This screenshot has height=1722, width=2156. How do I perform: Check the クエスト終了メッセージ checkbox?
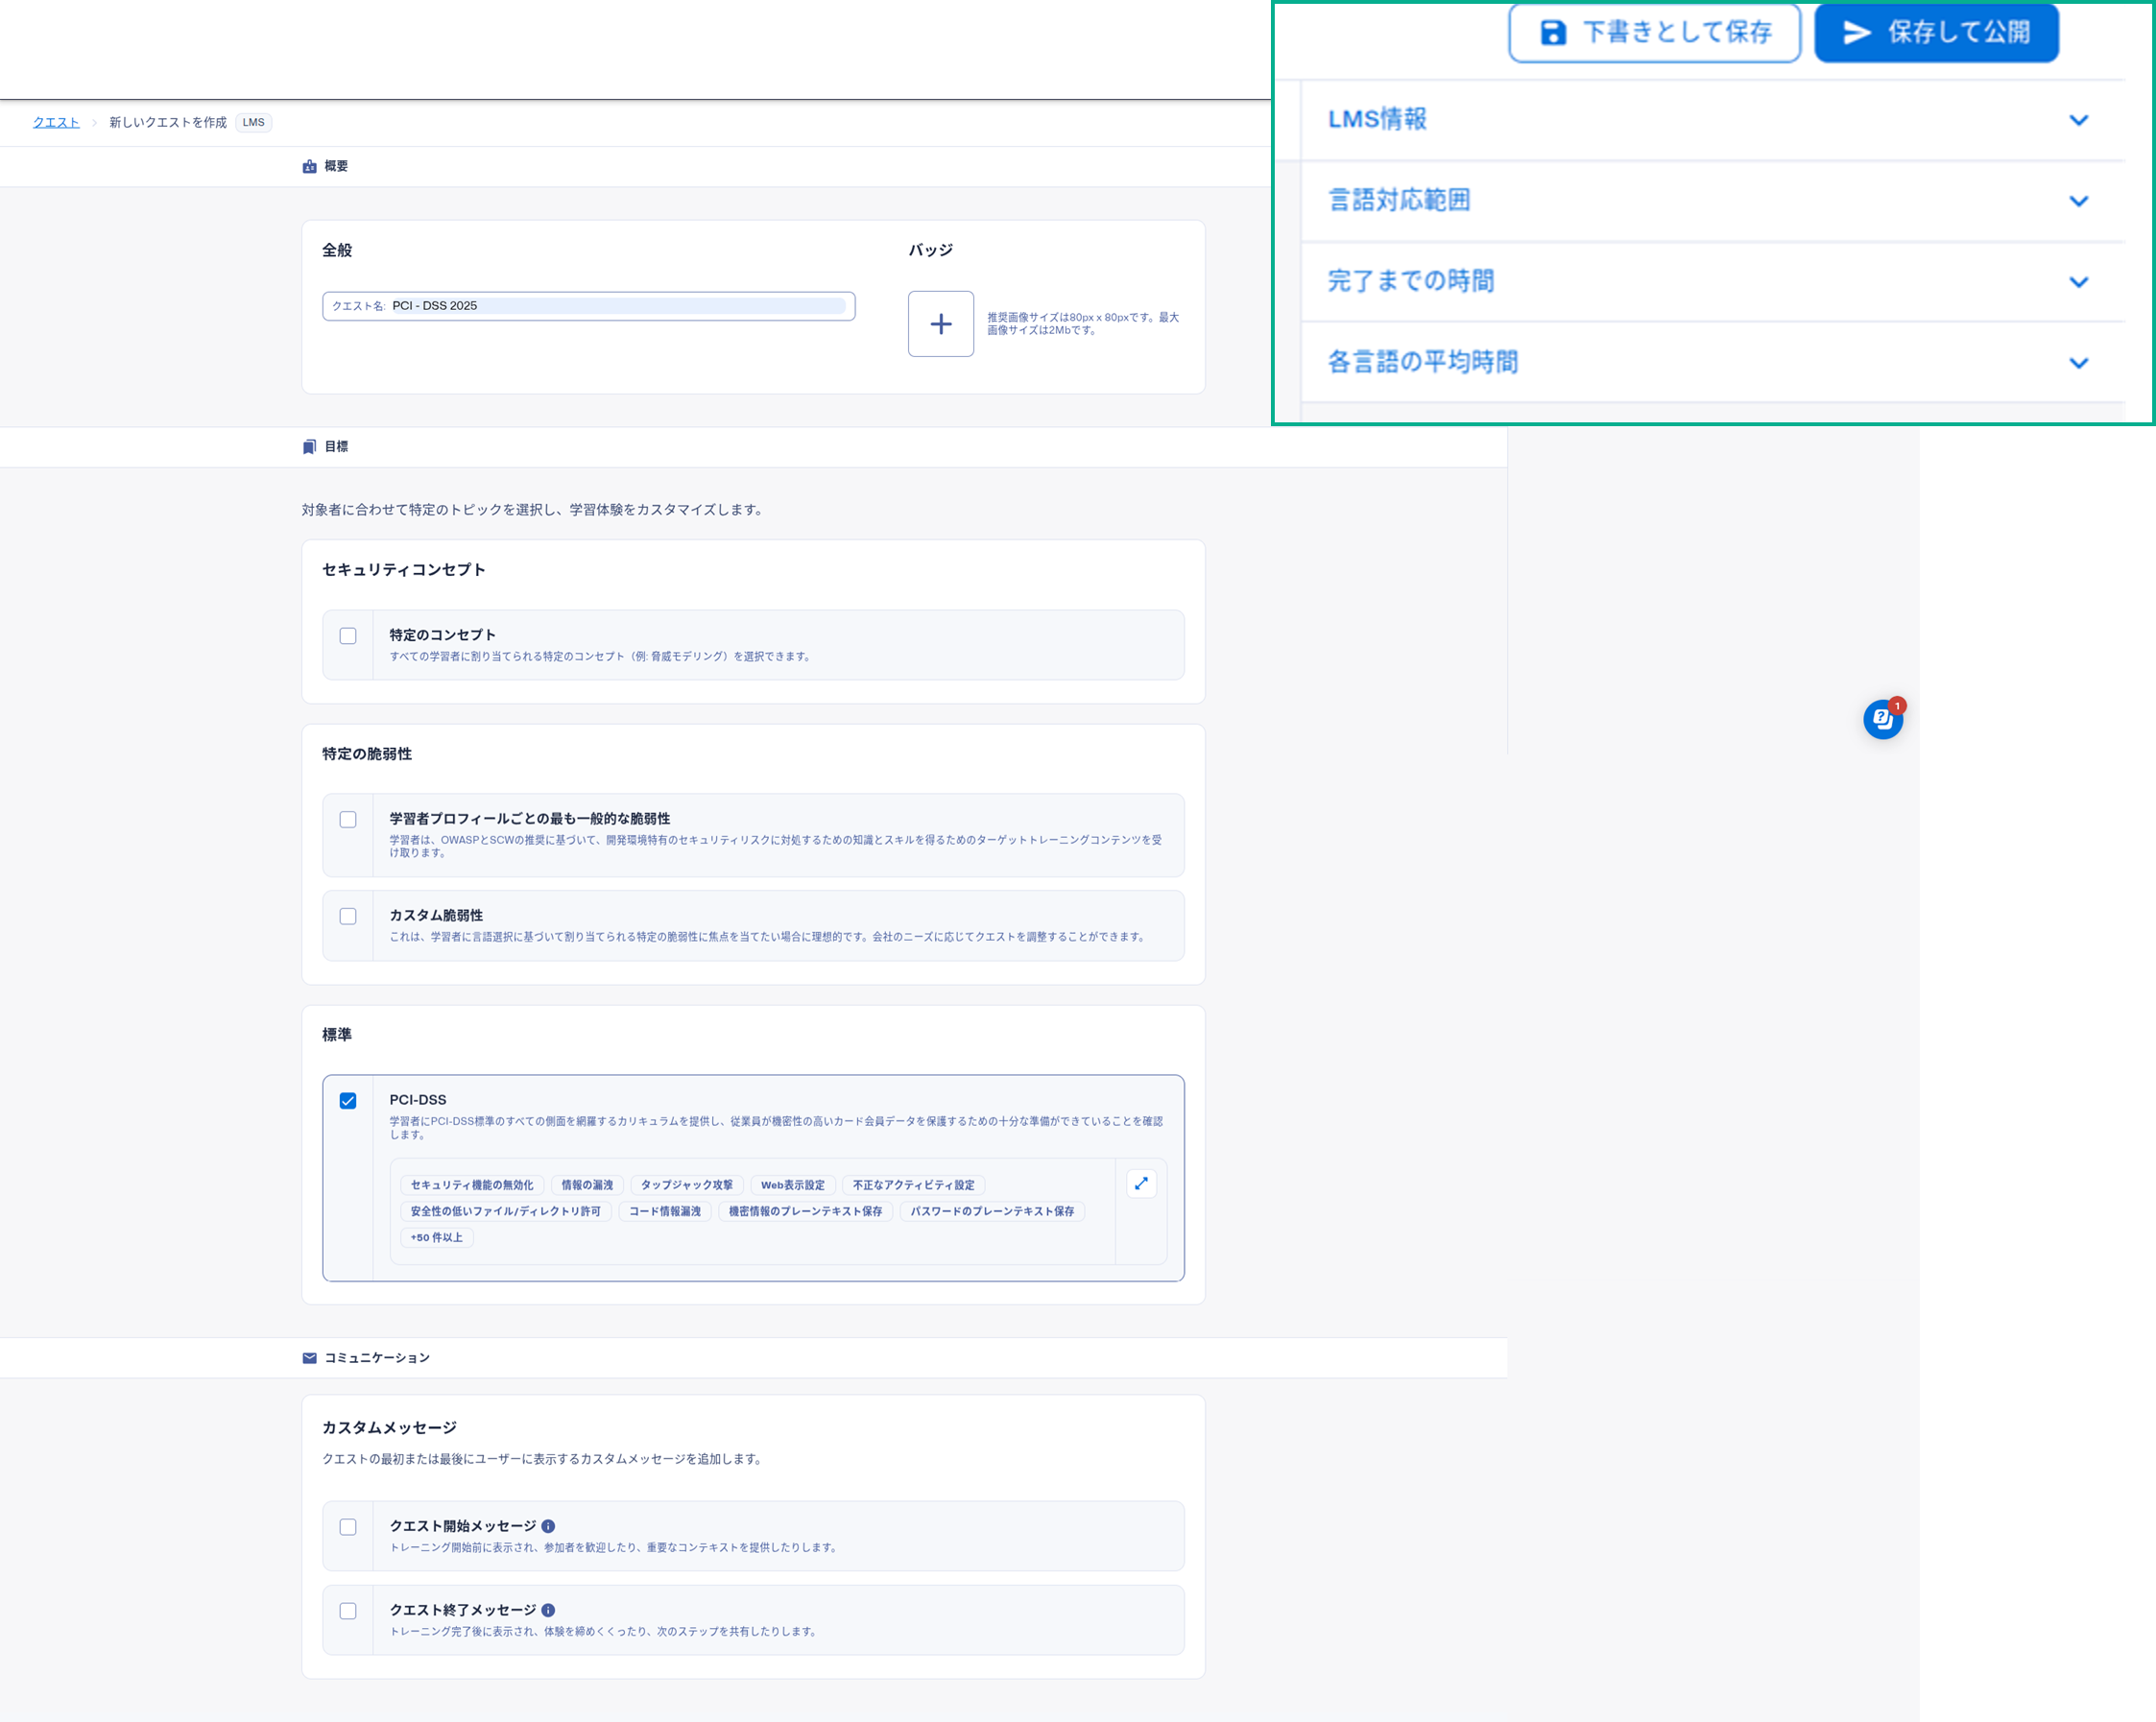click(348, 1611)
